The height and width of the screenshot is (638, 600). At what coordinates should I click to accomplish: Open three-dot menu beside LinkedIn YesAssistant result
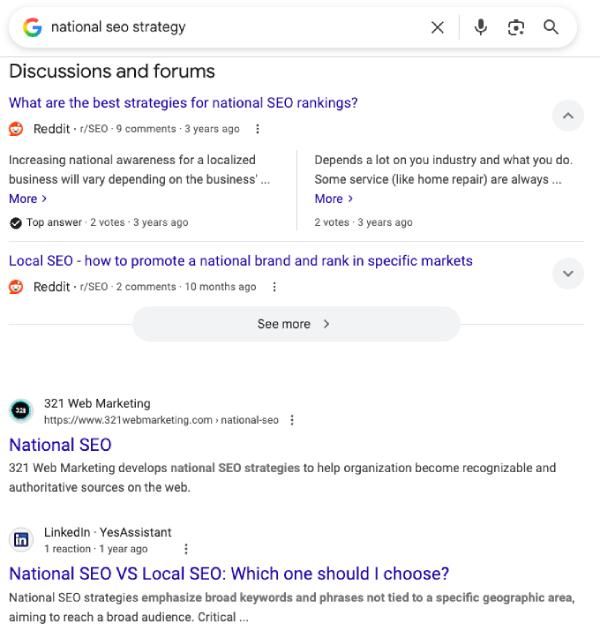pos(186,549)
